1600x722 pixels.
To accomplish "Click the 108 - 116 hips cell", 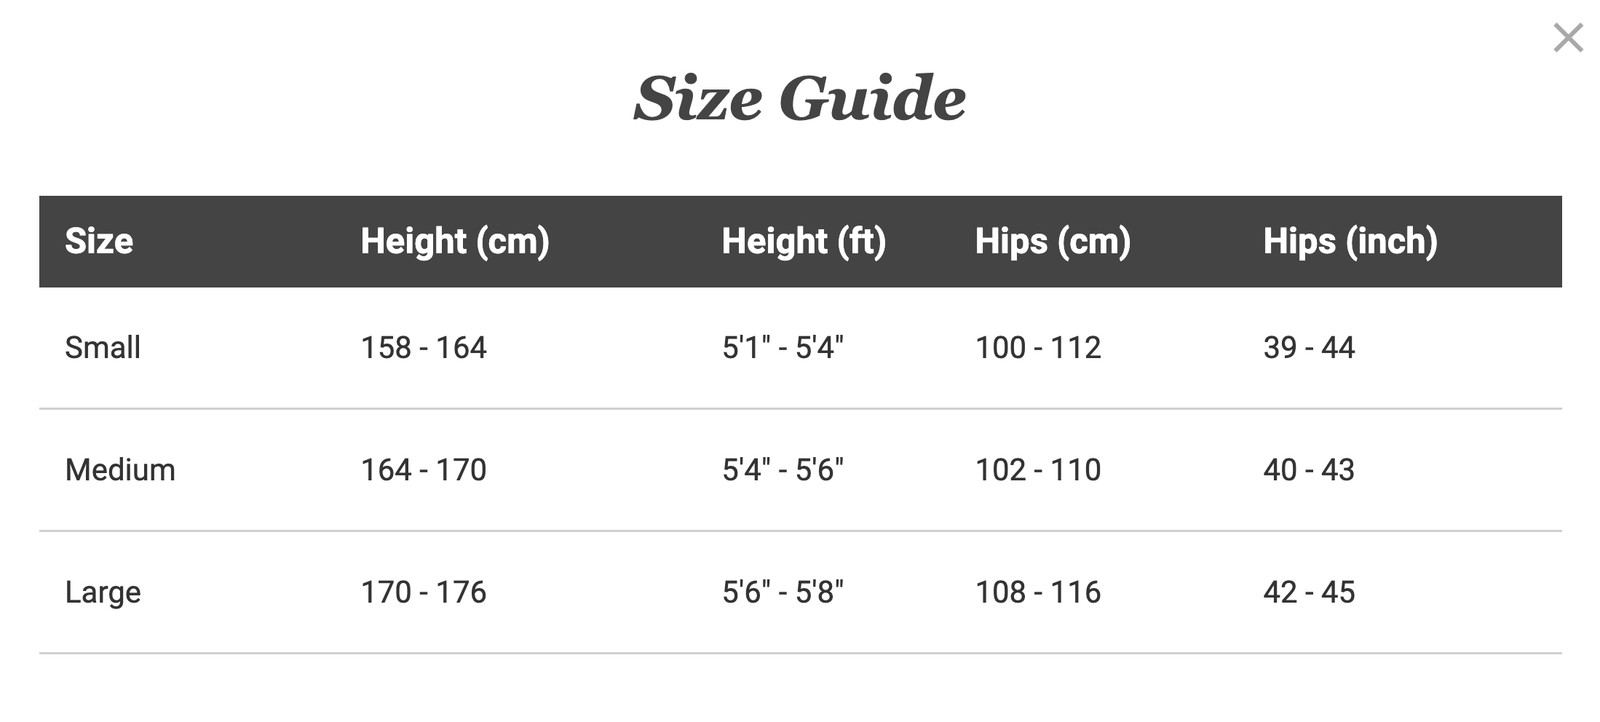I will click(x=1038, y=592).
